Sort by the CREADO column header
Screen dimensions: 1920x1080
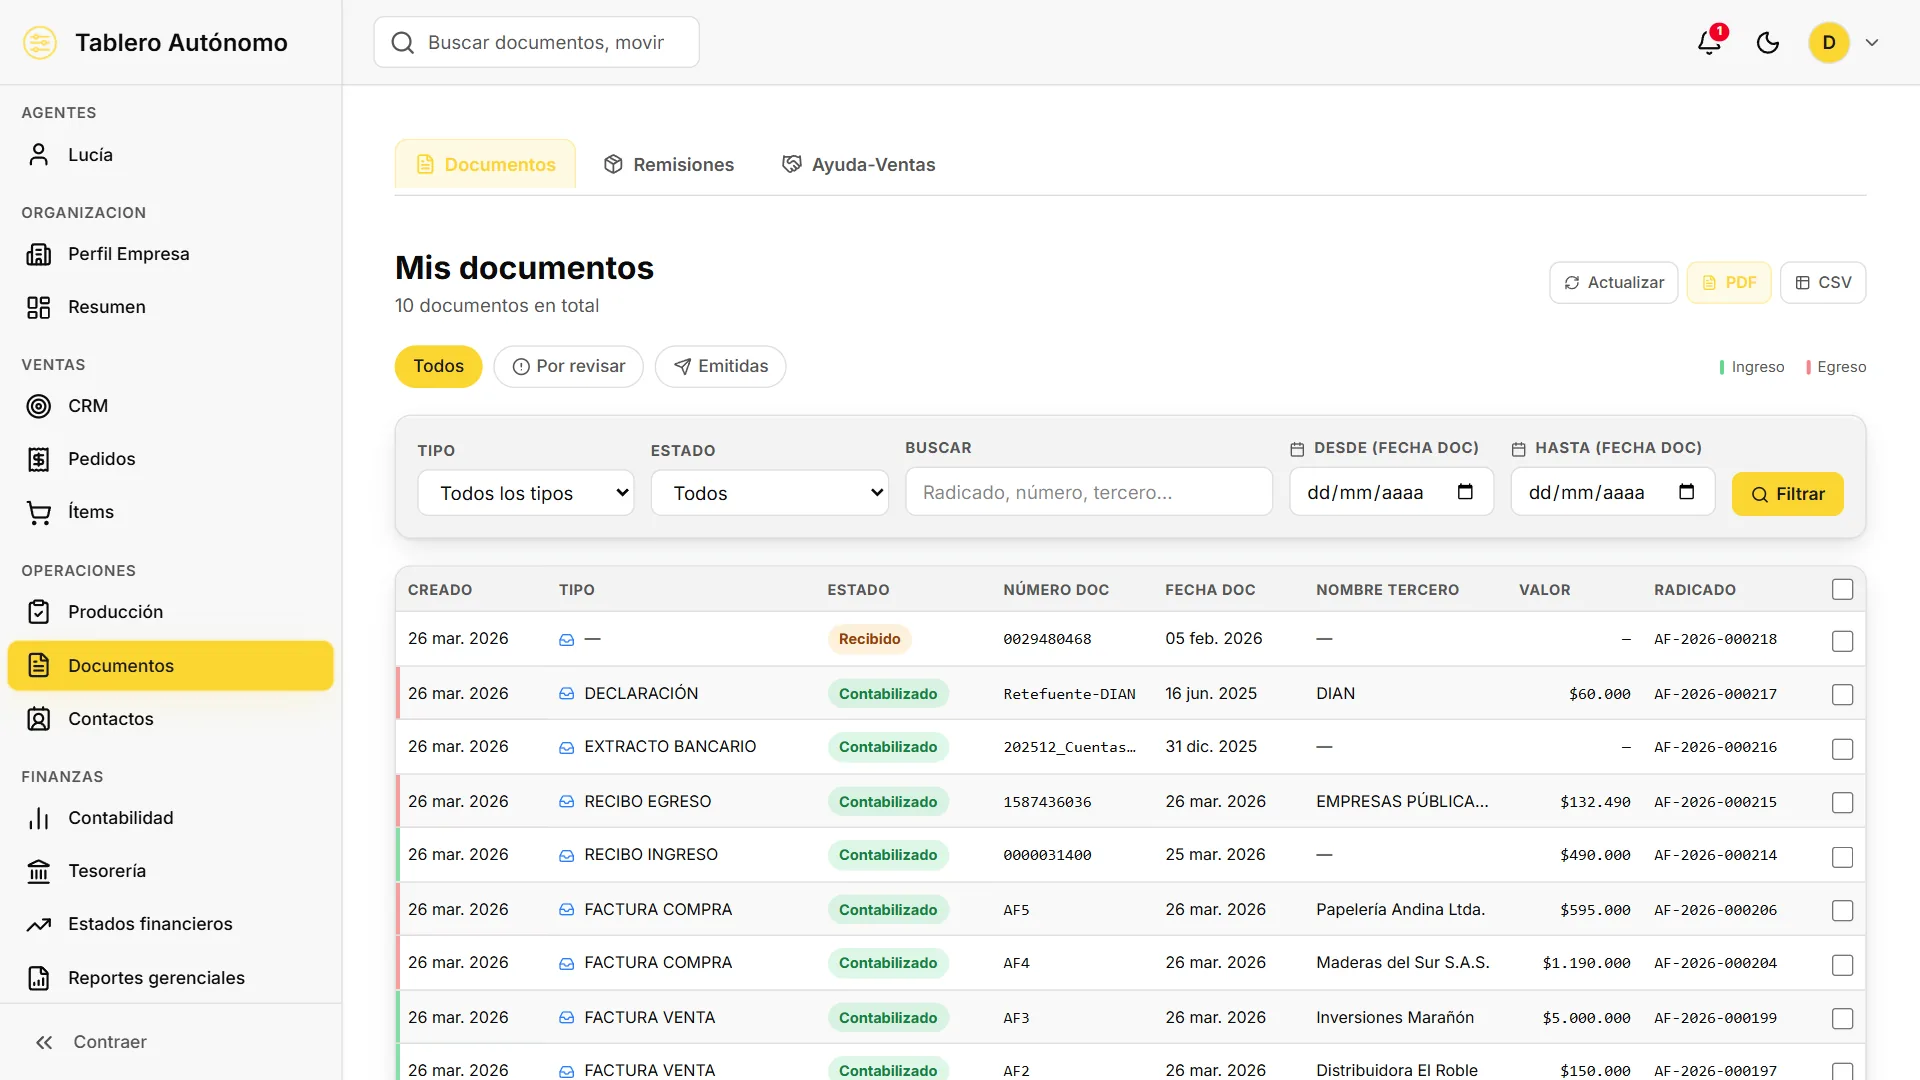(440, 590)
